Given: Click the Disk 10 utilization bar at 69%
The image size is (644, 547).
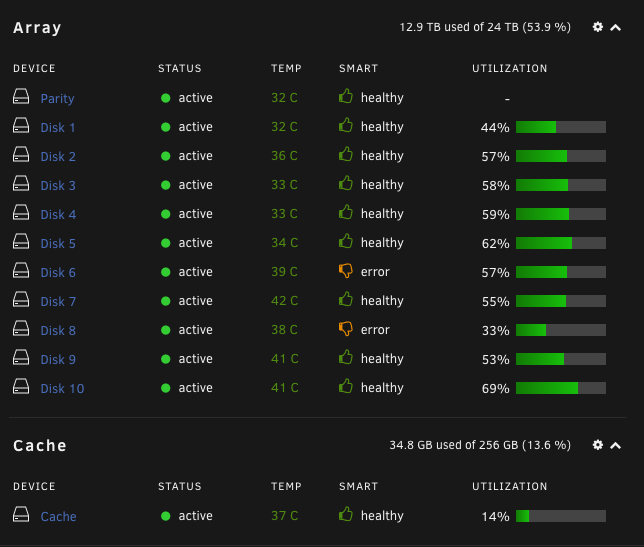Looking at the screenshot, I should pyautogui.click(x=561, y=388).
